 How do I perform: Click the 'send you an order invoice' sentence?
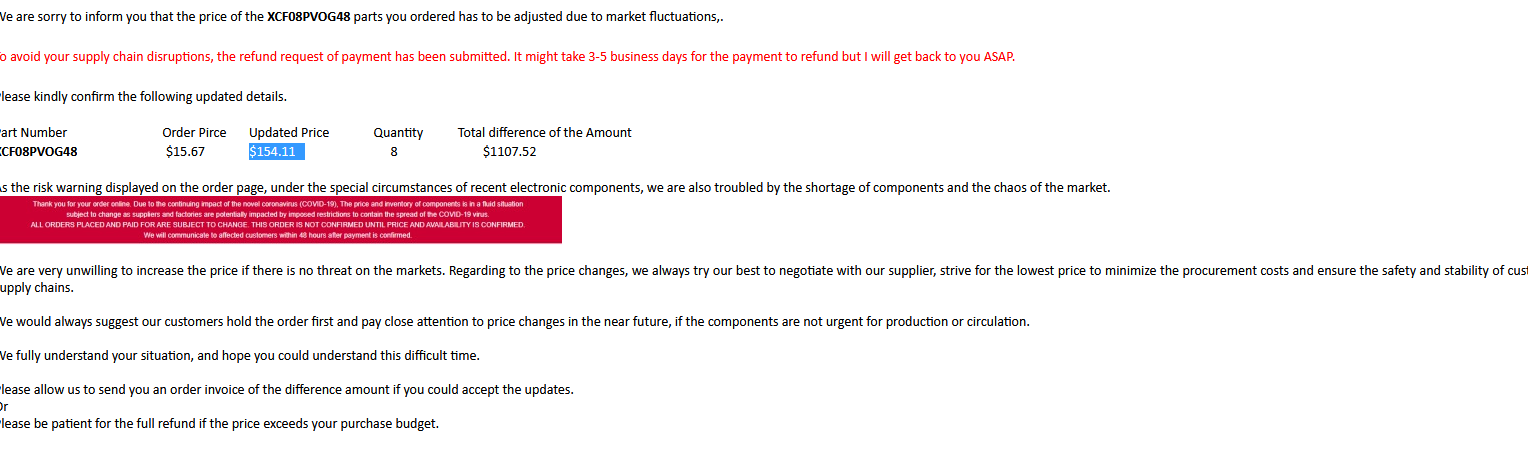287,390
